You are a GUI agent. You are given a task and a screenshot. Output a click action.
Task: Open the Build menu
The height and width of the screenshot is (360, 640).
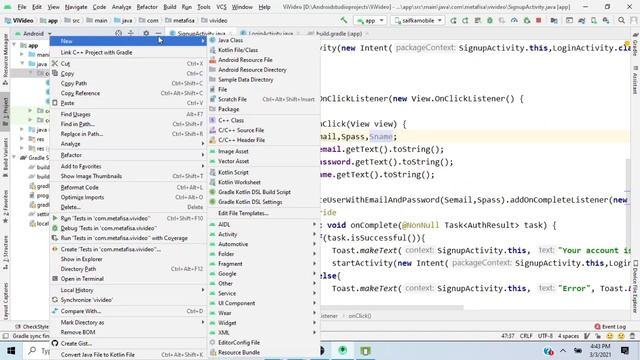(x=169, y=7)
